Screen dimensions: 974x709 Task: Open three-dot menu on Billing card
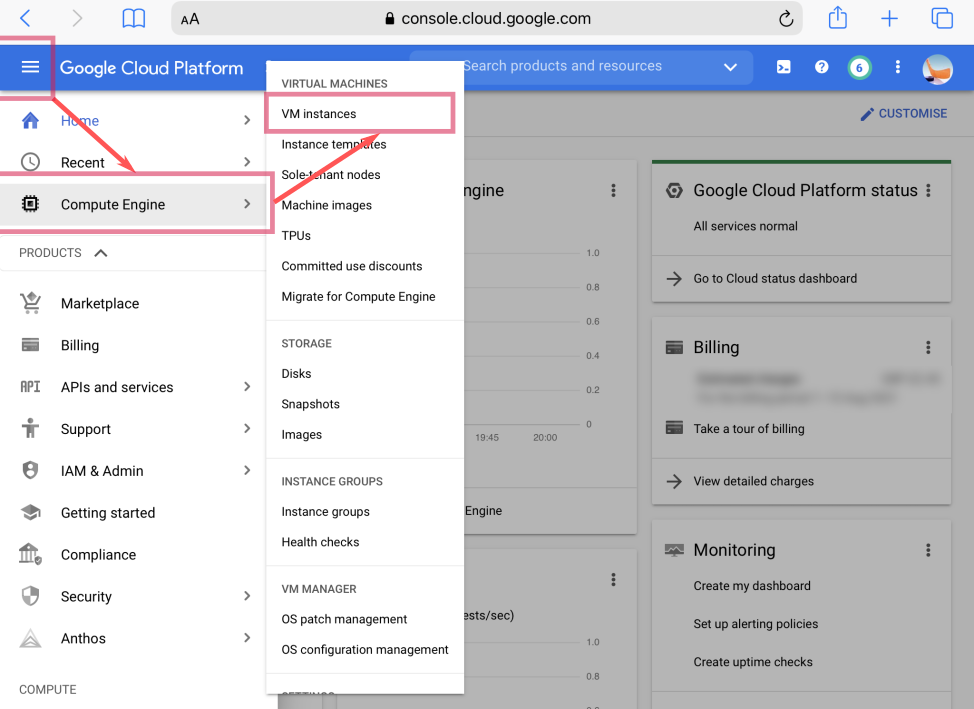pos(928,348)
